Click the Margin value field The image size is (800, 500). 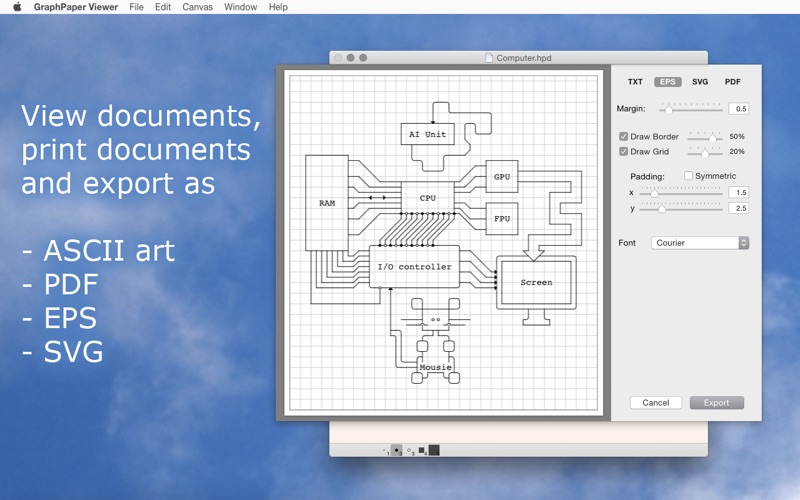click(739, 109)
